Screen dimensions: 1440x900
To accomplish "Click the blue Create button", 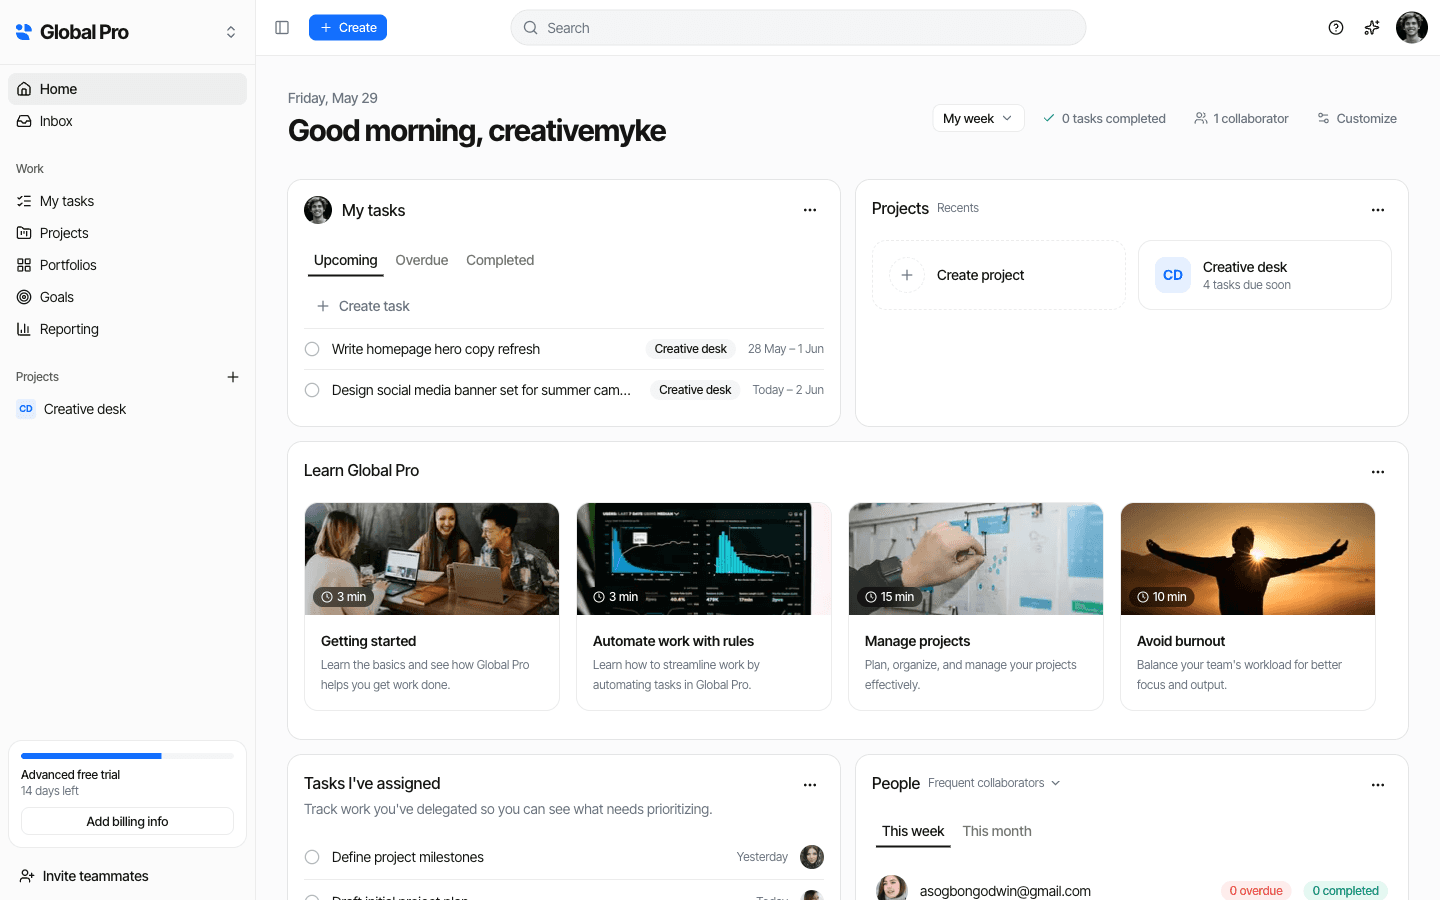I will (x=348, y=28).
